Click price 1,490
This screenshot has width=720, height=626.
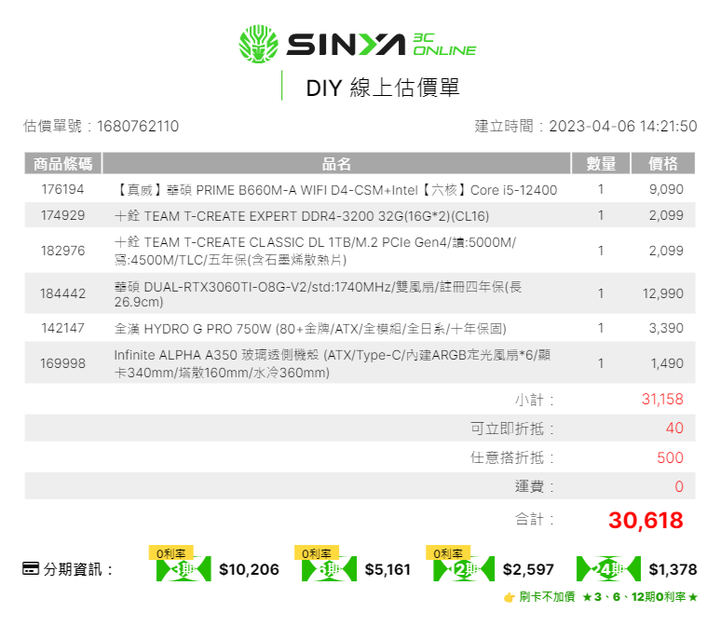click(667, 363)
